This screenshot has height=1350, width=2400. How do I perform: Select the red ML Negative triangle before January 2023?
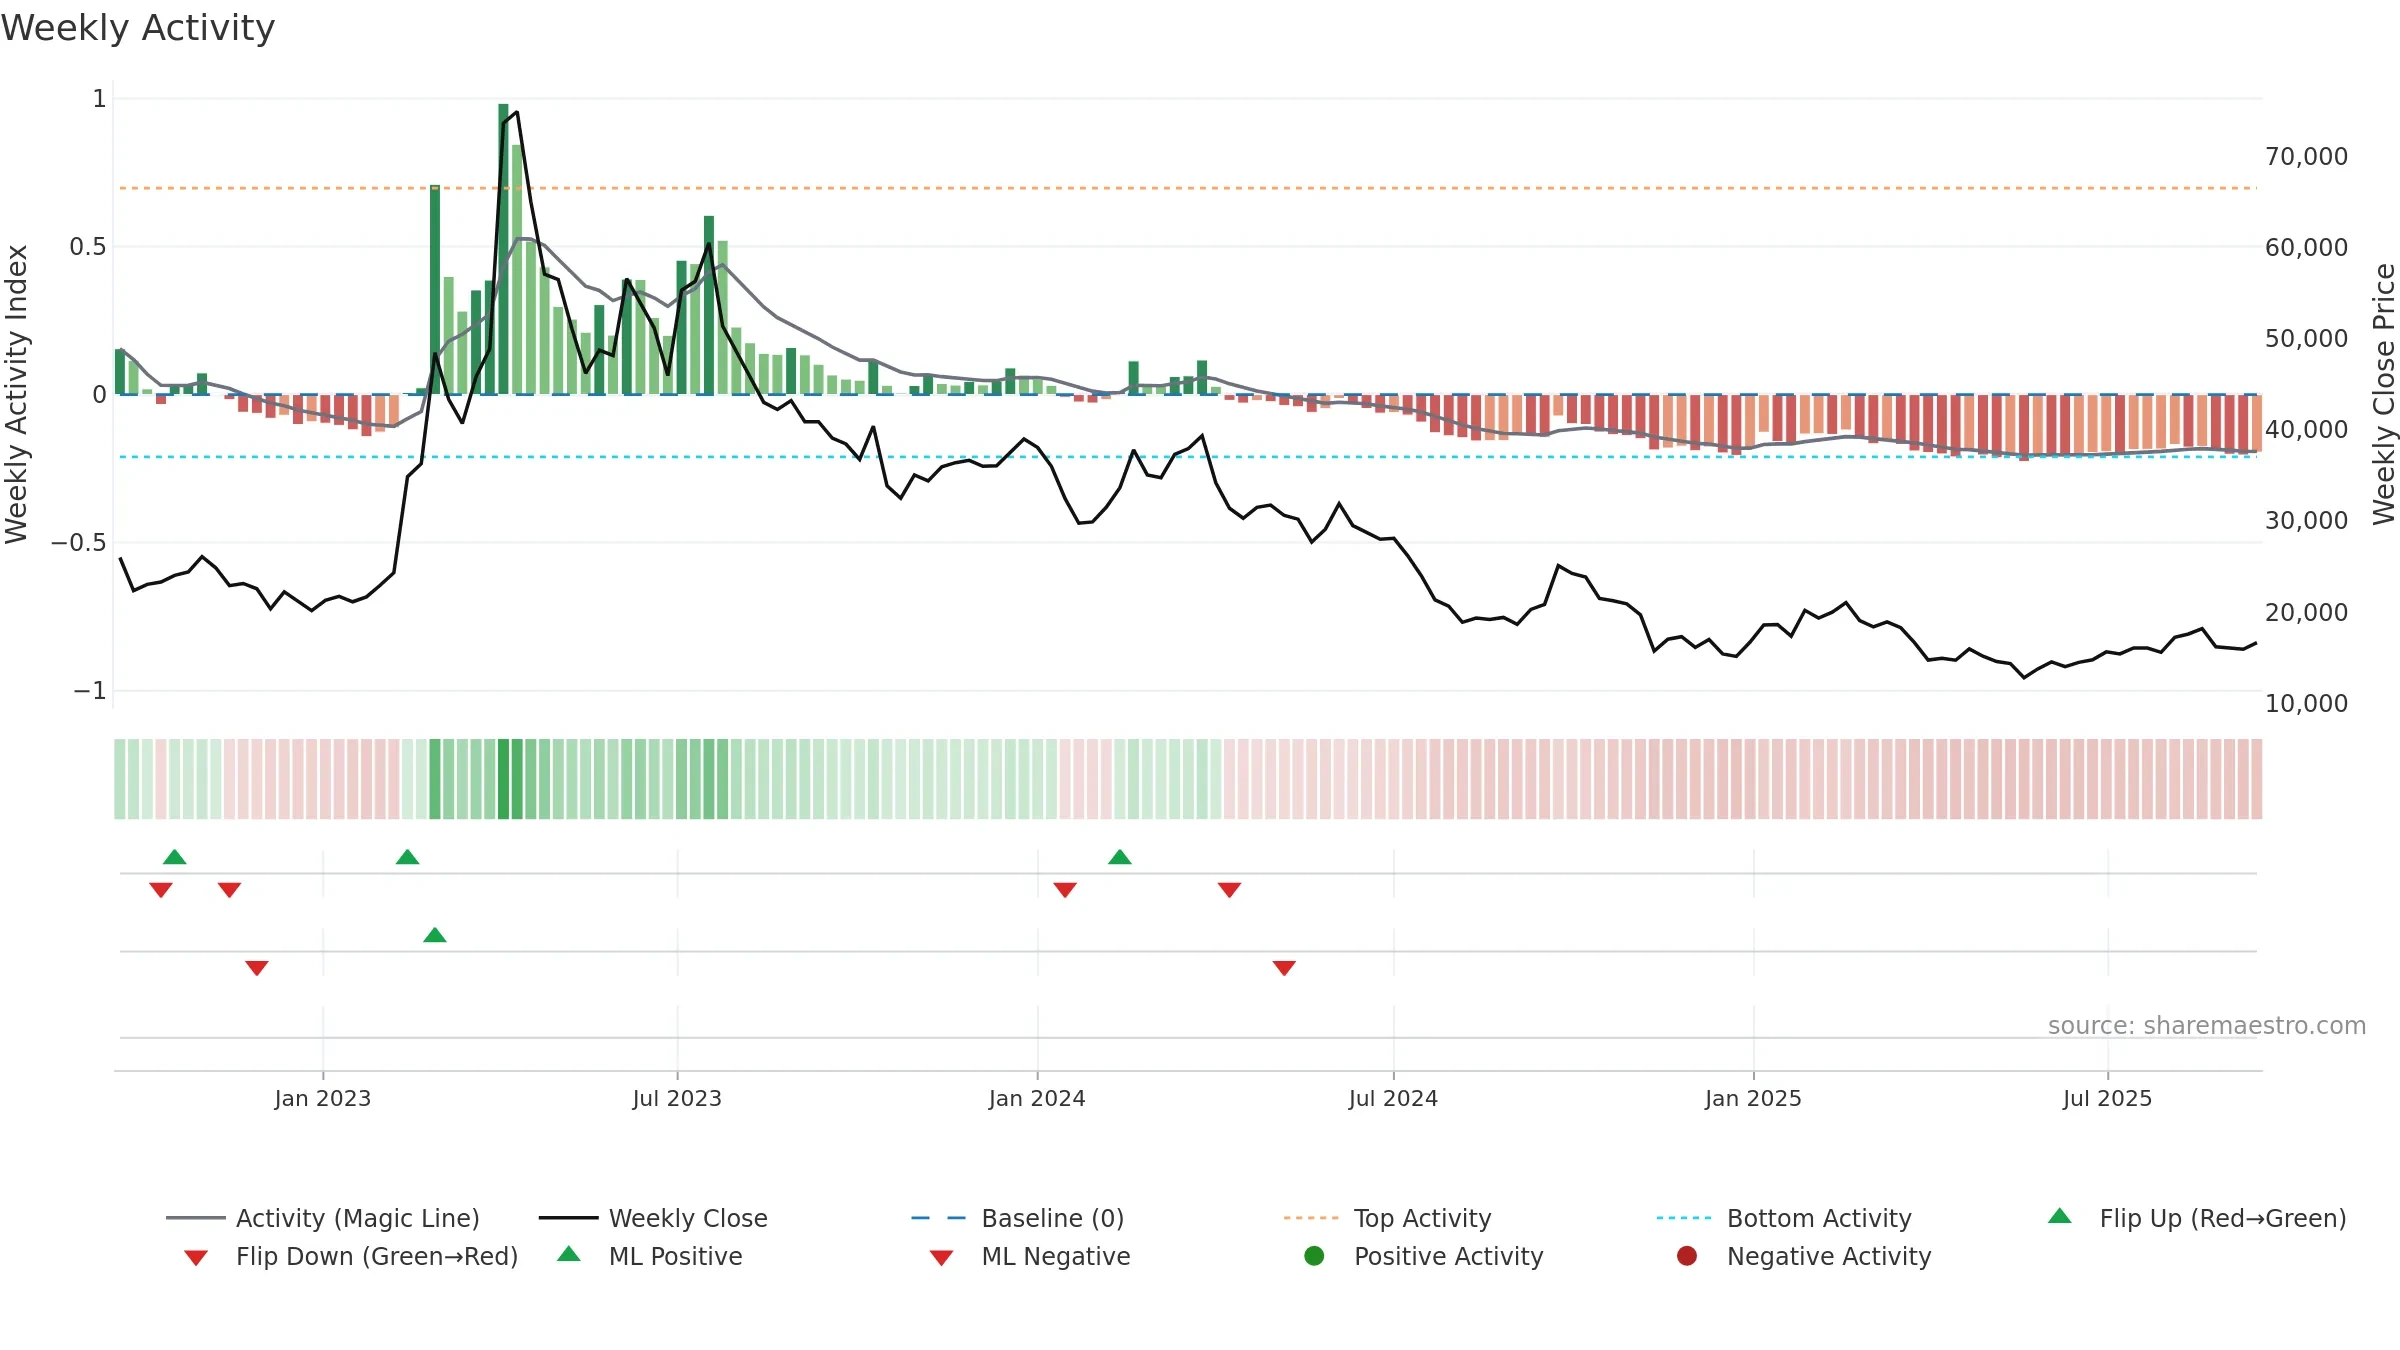tap(257, 968)
